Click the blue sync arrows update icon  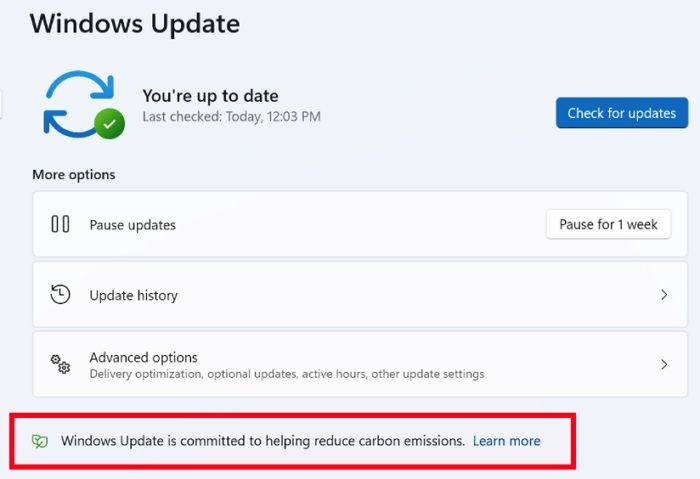[x=79, y=104]
